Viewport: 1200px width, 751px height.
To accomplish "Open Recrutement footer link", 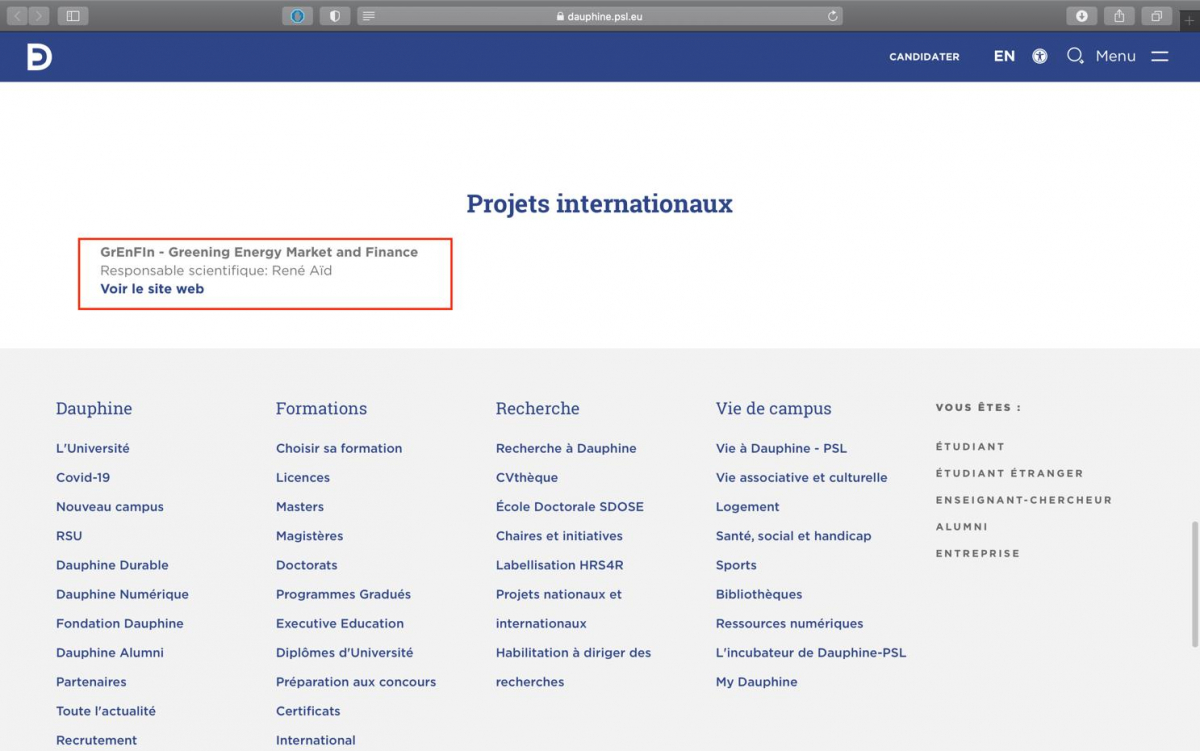I will (x=97, y=740).
